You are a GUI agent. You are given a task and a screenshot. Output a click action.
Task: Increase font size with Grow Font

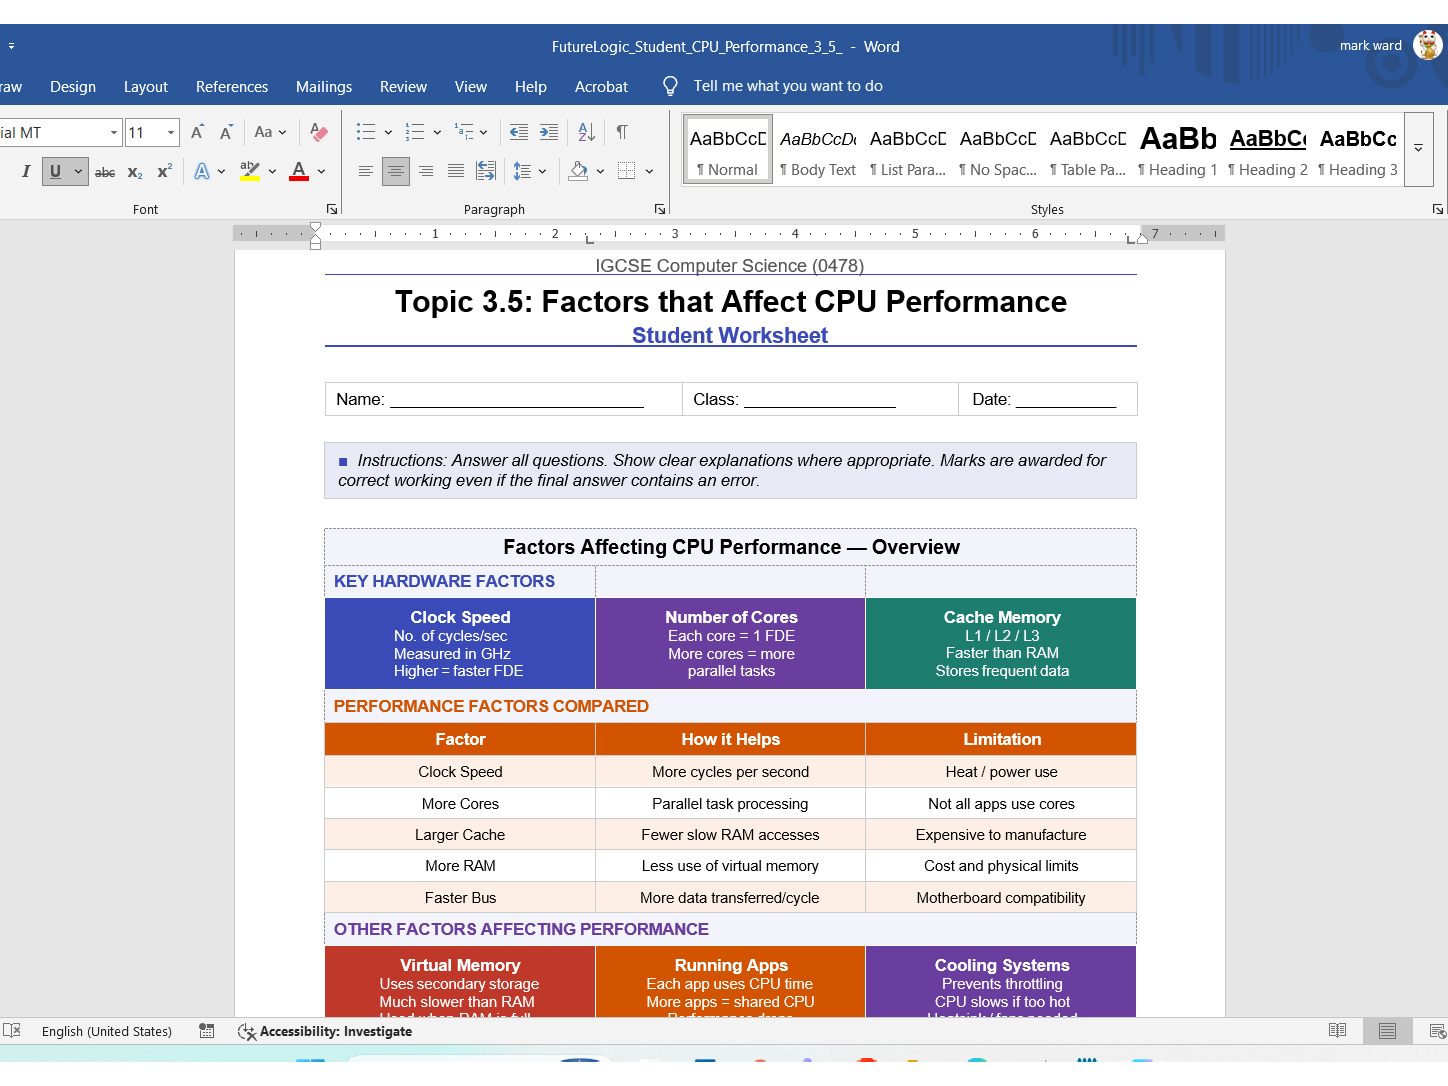198,132
